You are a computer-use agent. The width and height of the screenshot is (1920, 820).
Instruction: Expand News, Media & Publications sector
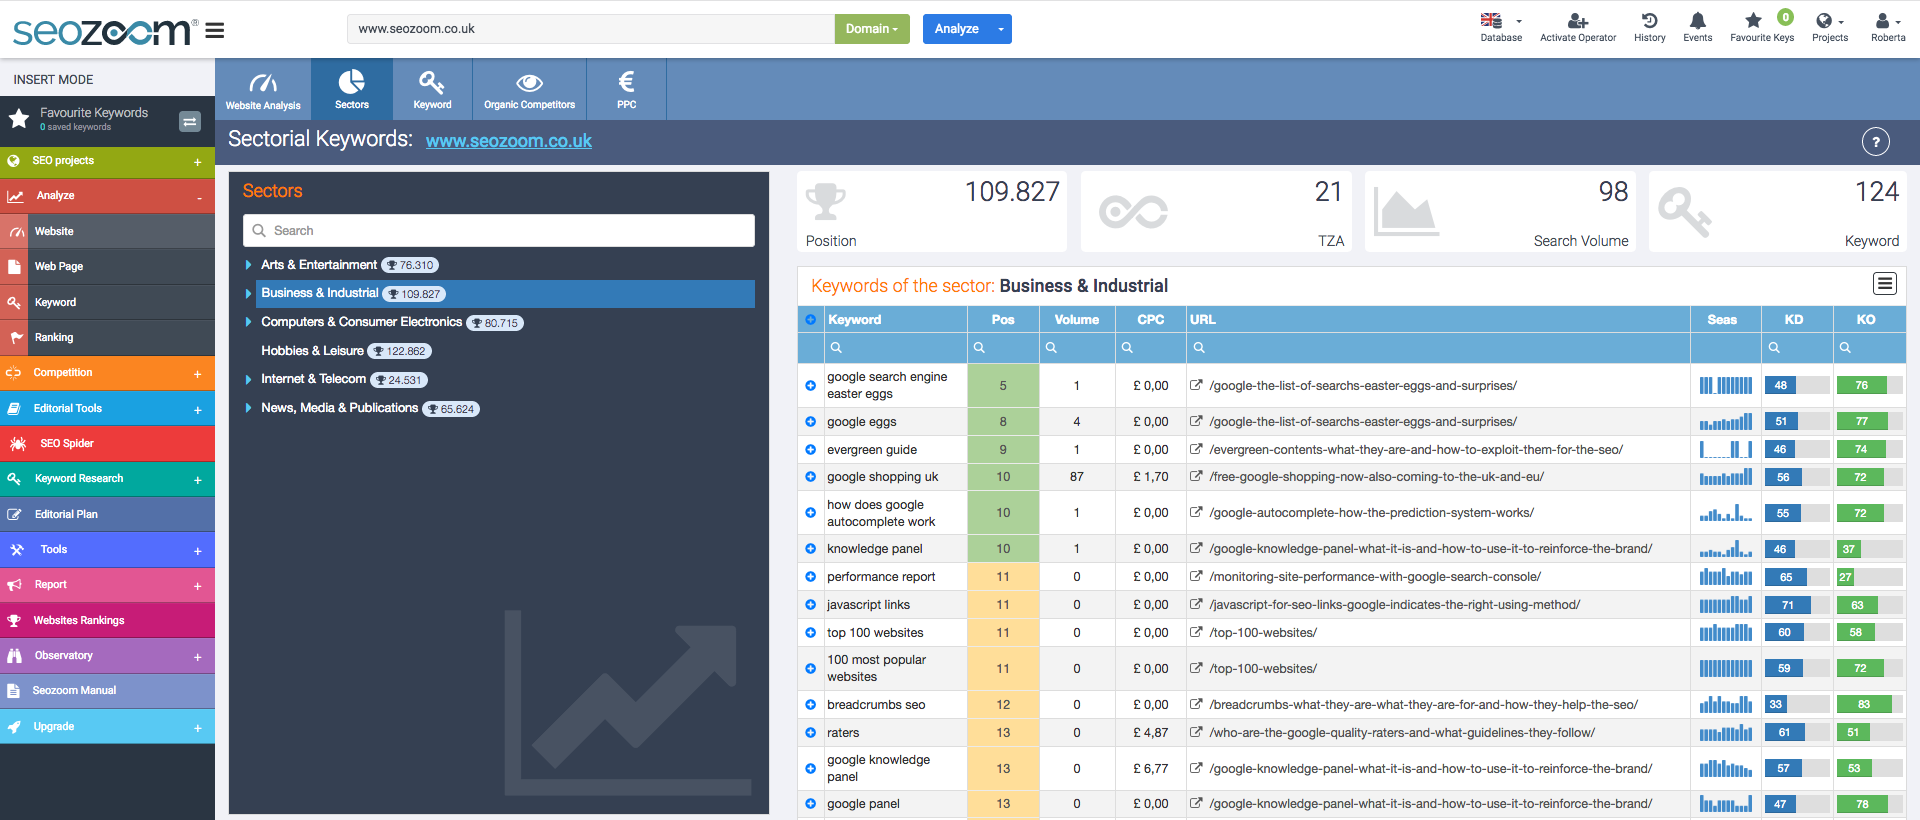coord(248,408)
